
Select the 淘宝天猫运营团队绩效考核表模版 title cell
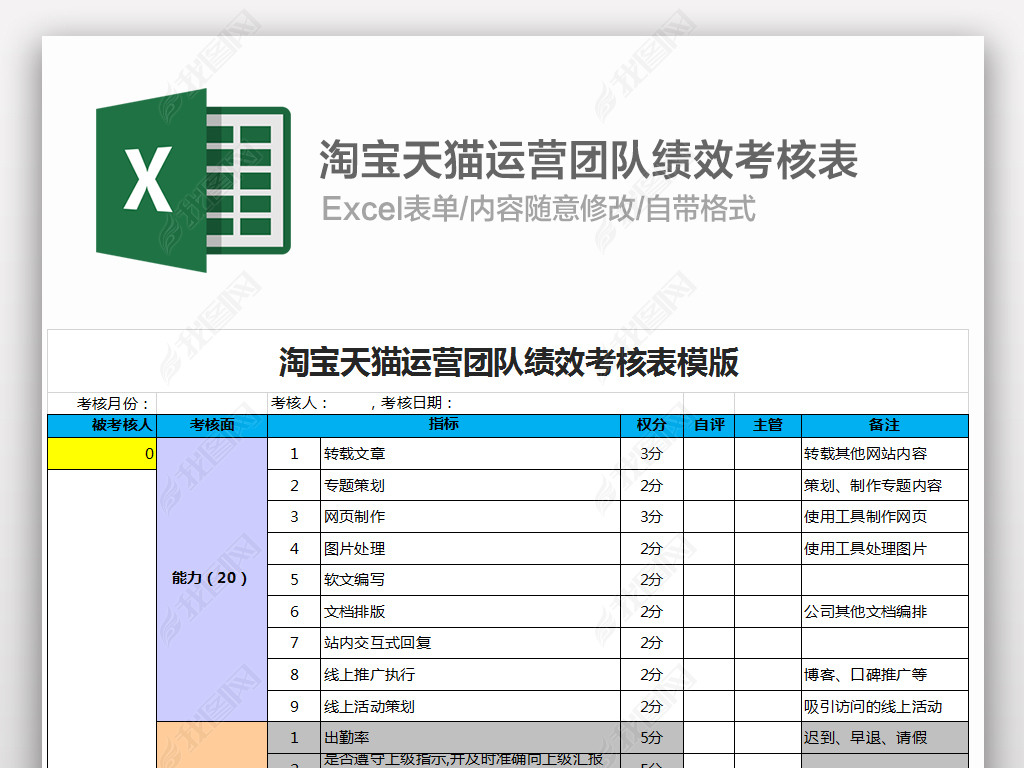(508, 362)
